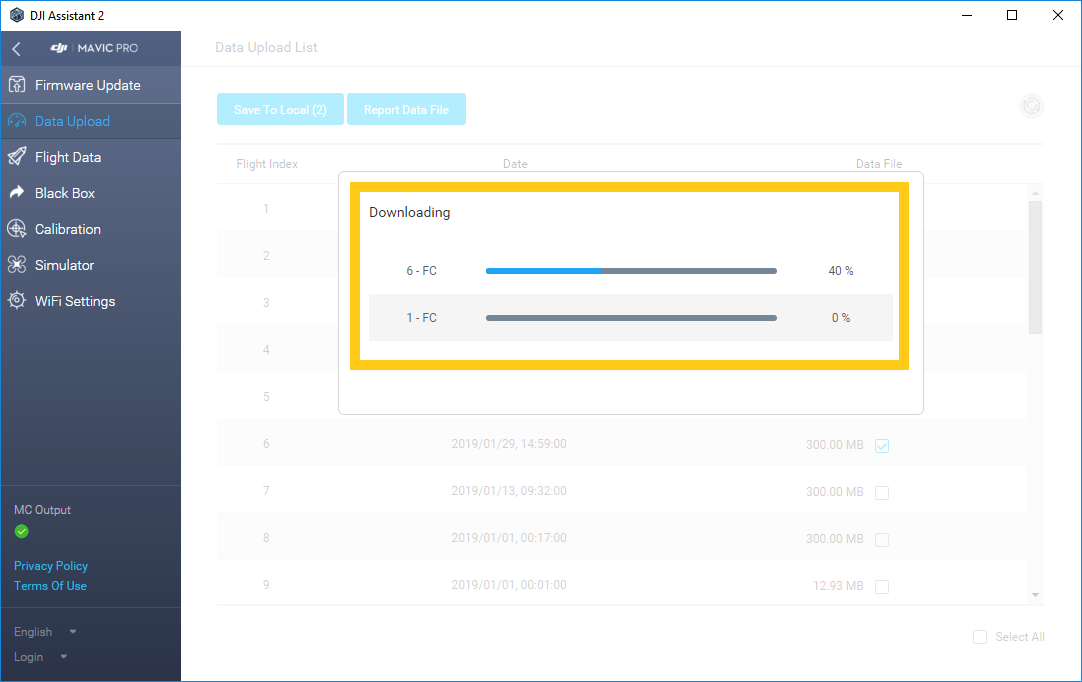Select Data Upload in the sidebar
This screenshot has width=1082, height=682.
point(91,121)
